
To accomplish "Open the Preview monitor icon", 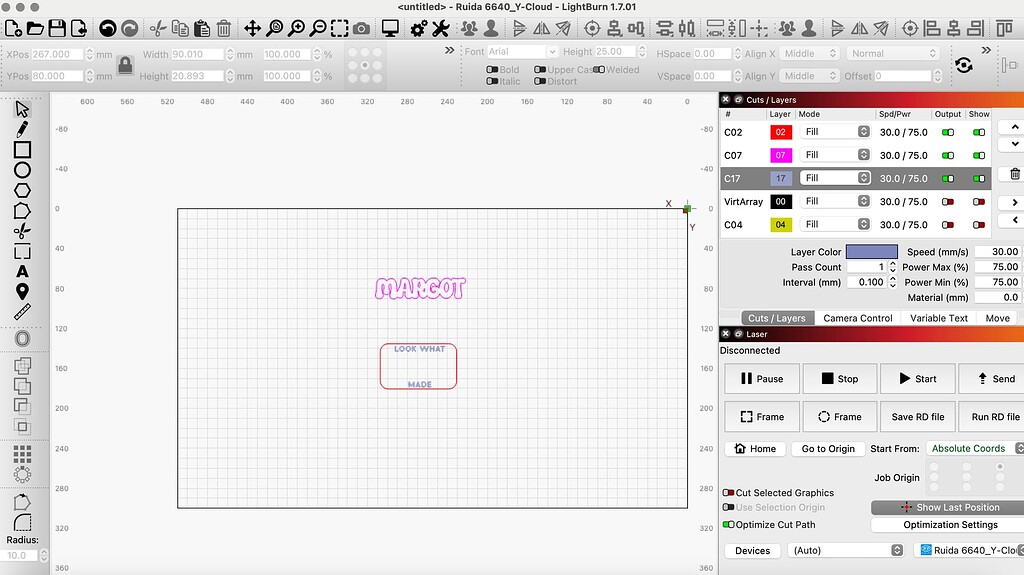I will [391, 28].
